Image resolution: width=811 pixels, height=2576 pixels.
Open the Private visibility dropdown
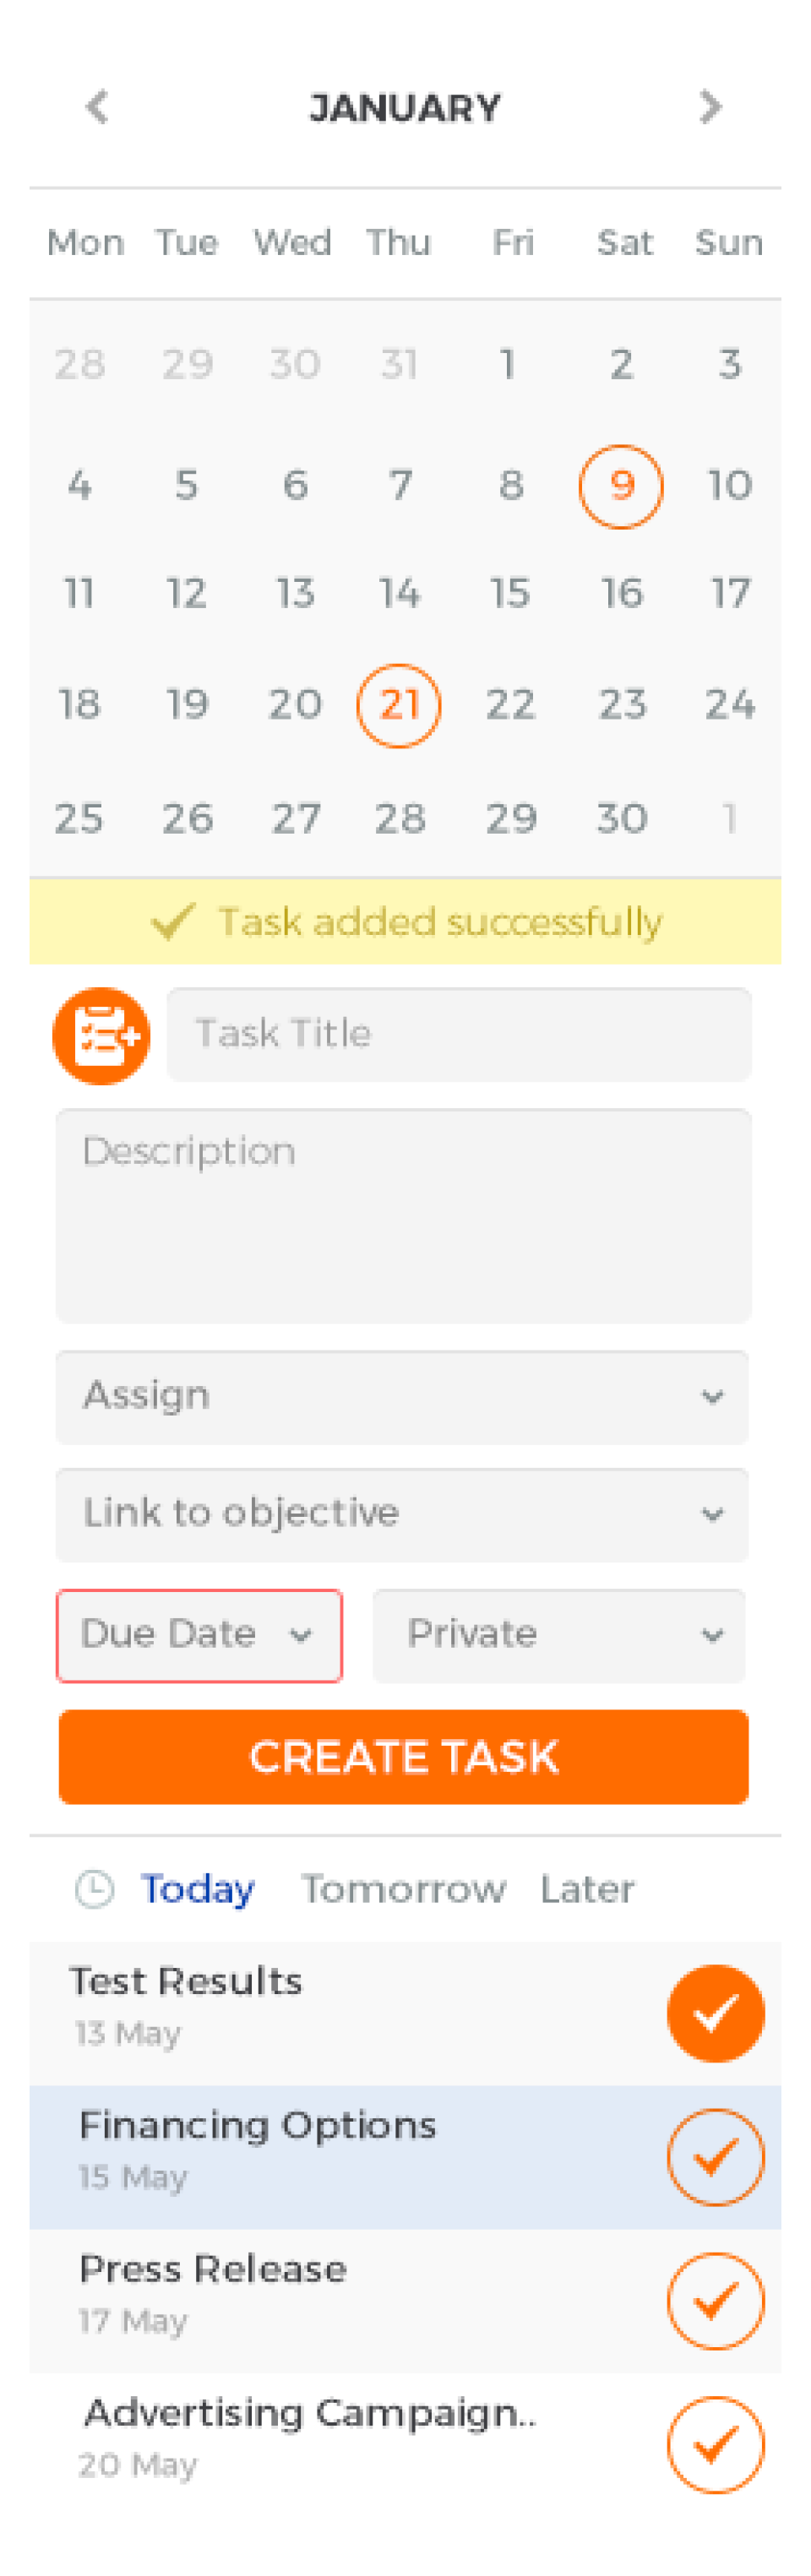click(559, 1635)
